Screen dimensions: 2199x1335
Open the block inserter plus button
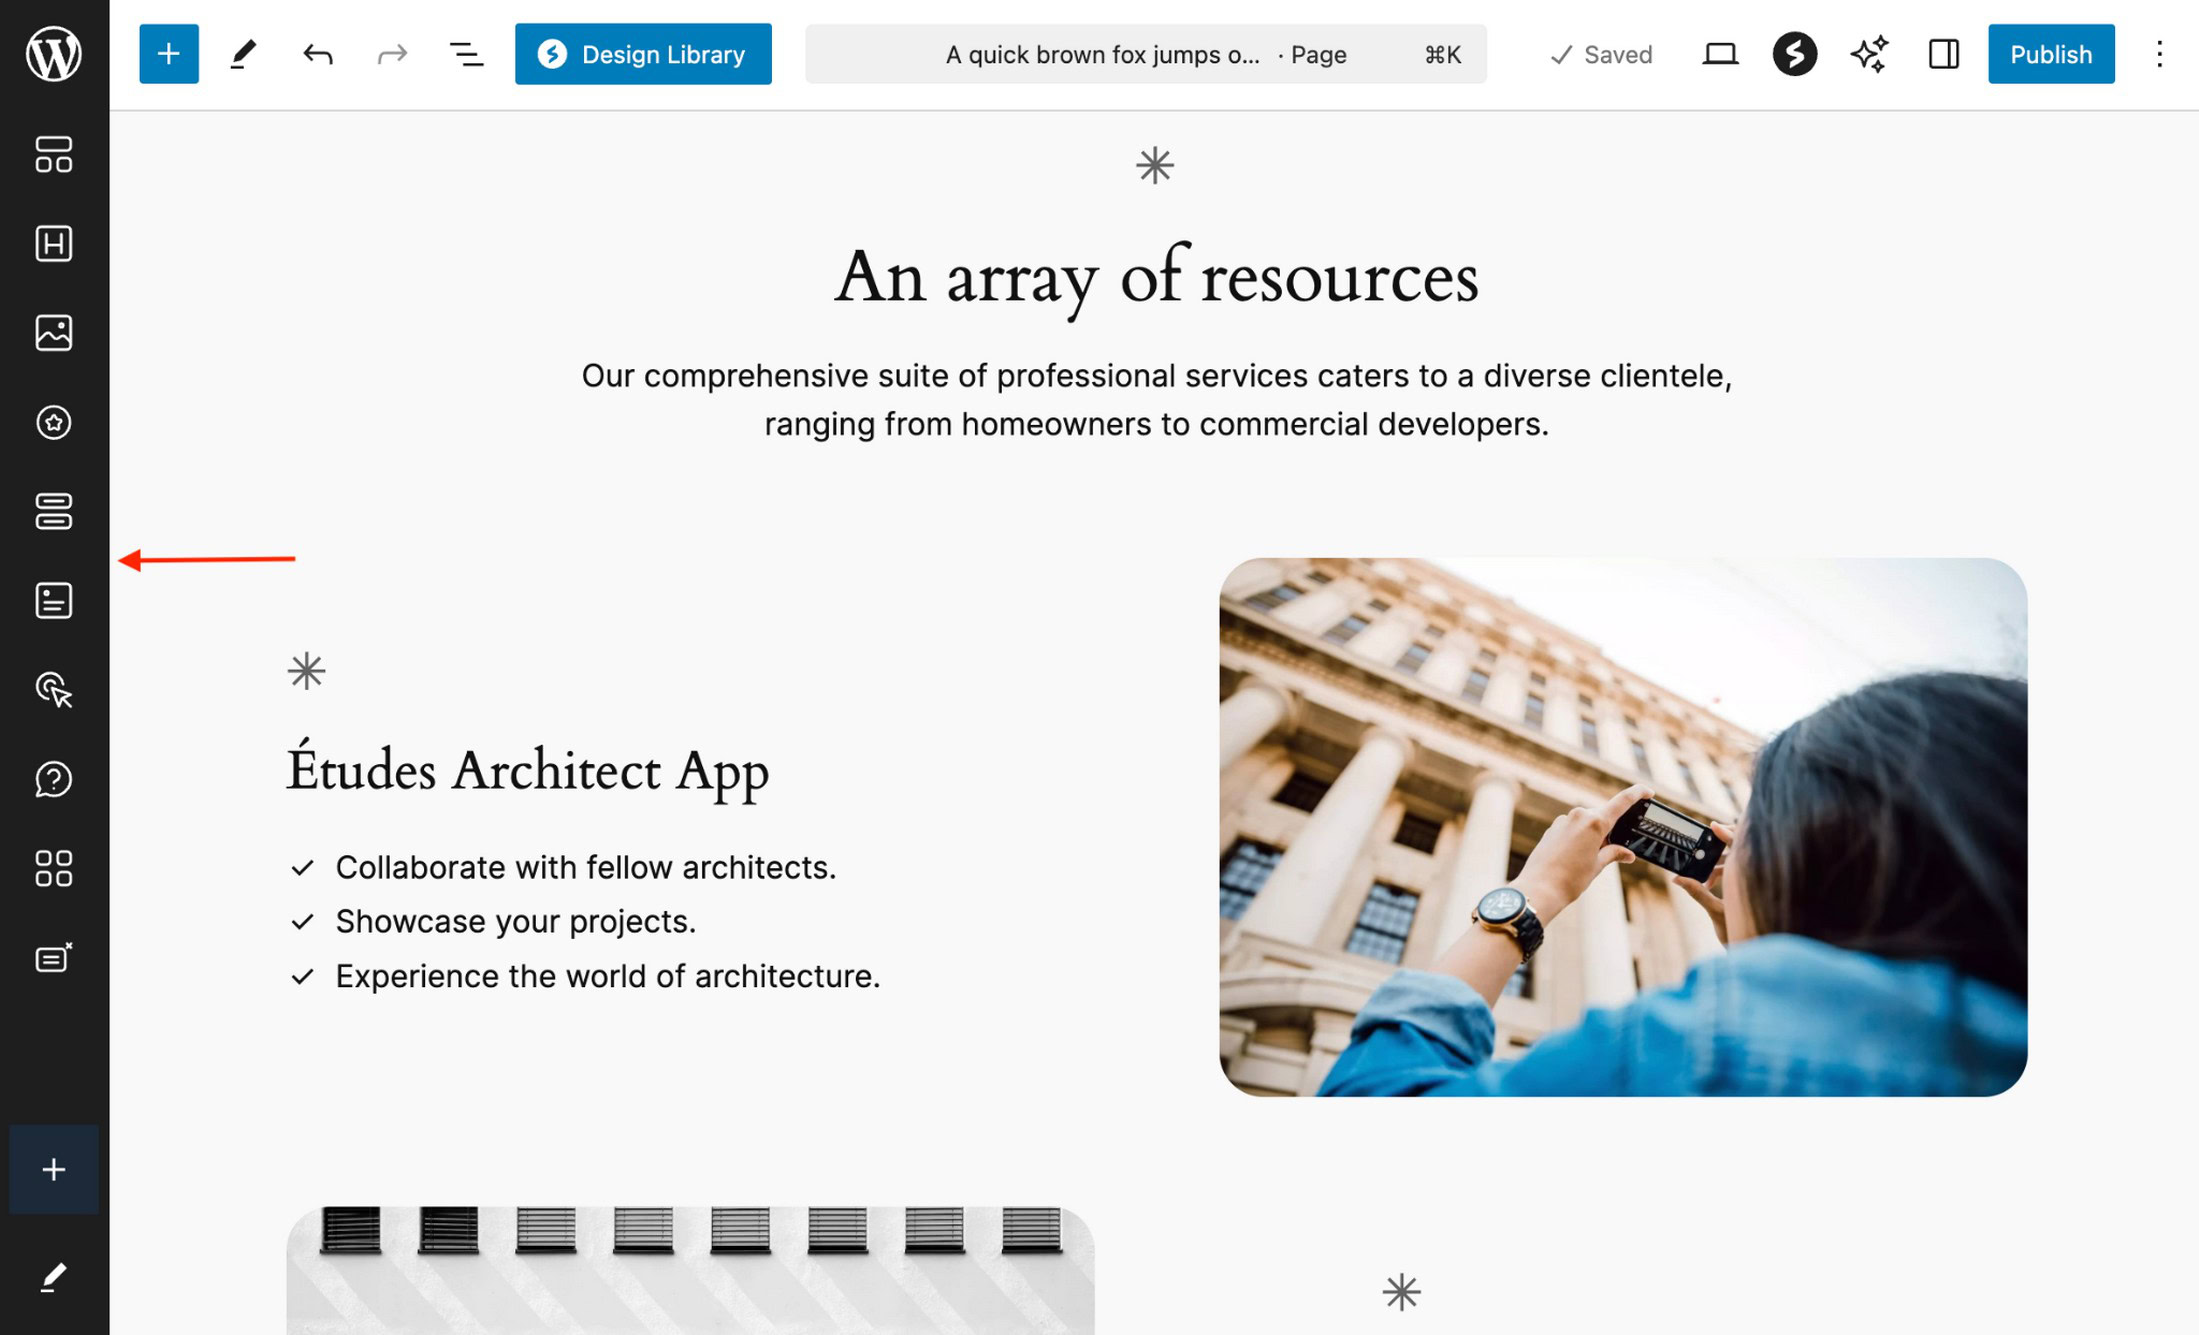168,54
